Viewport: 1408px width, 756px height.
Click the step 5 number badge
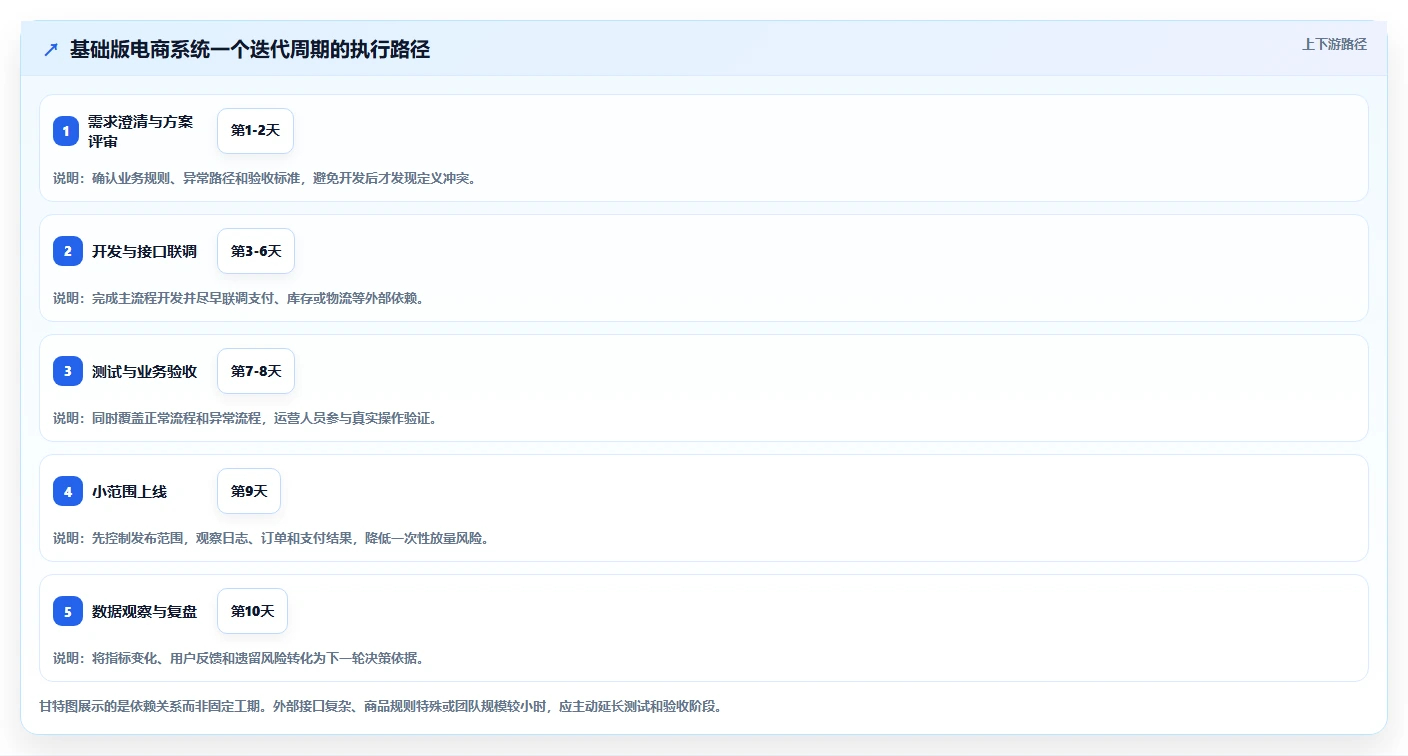pyautogui.click(x=68, y=611)
